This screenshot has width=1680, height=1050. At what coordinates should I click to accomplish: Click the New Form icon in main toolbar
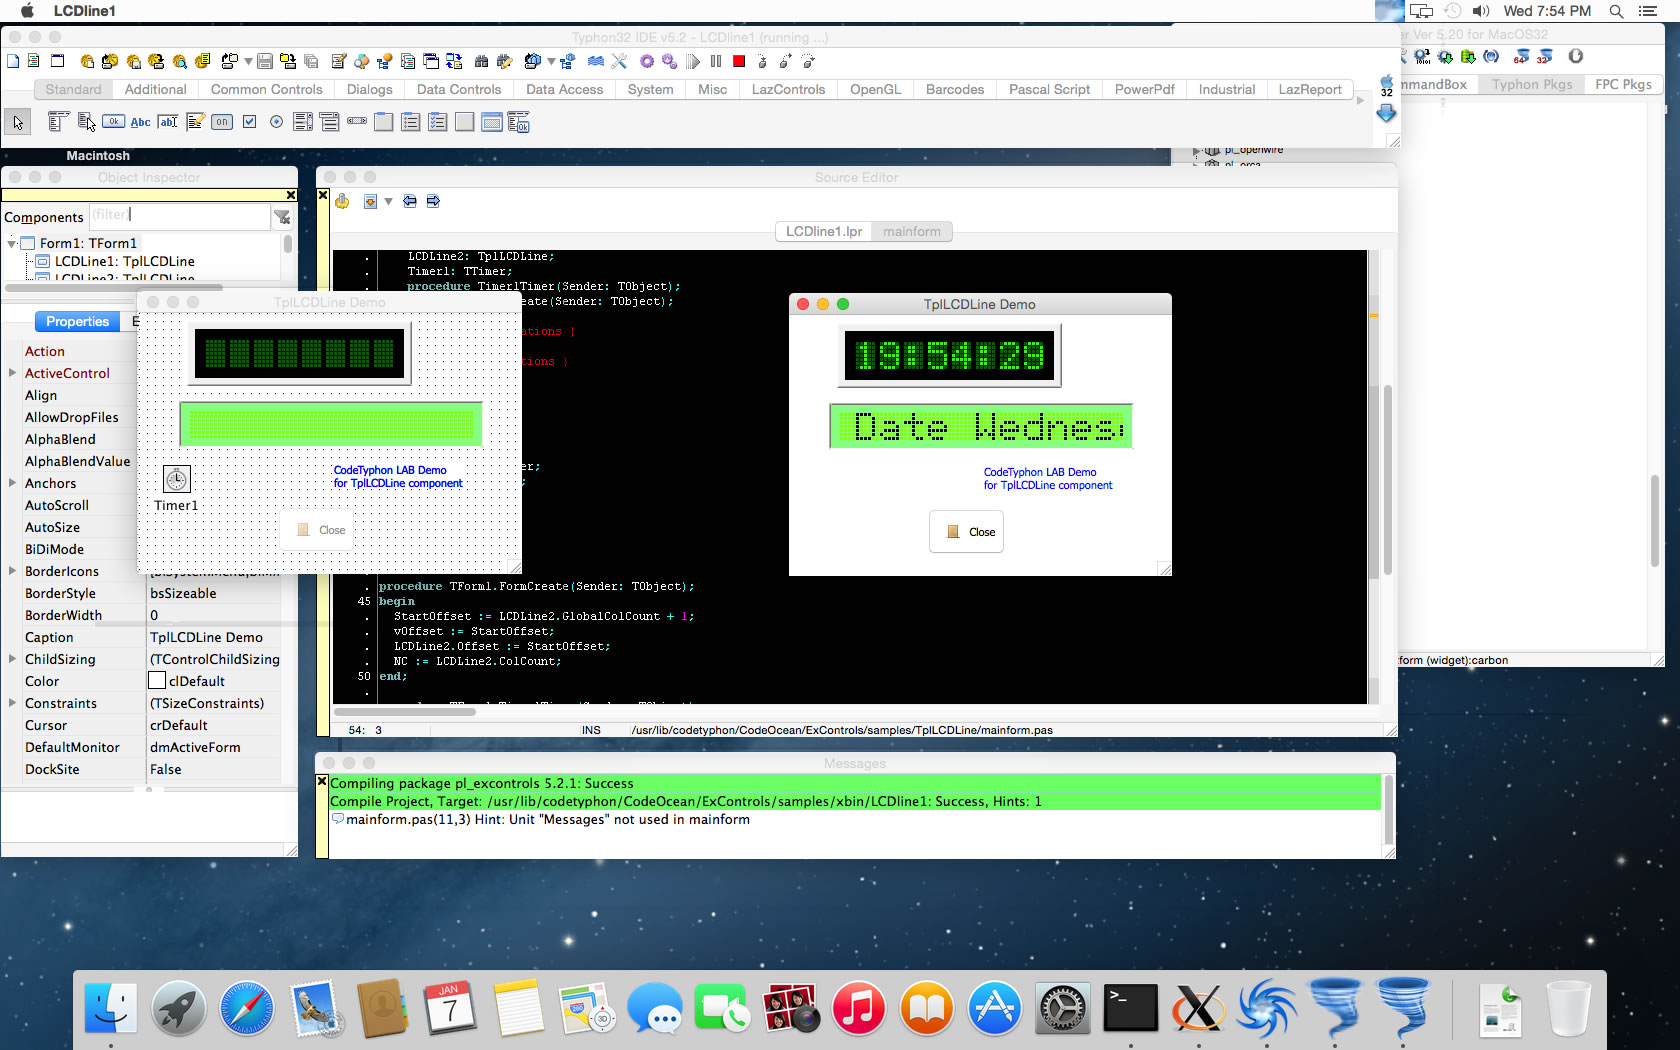(57, 61)
